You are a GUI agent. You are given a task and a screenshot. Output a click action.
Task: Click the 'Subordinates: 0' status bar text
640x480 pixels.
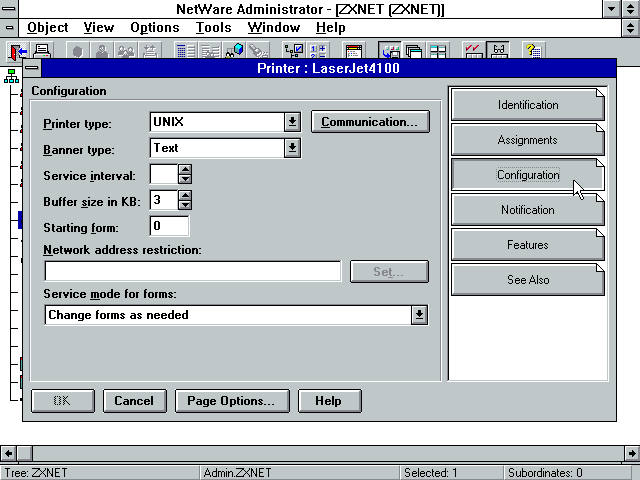[545, 473]
